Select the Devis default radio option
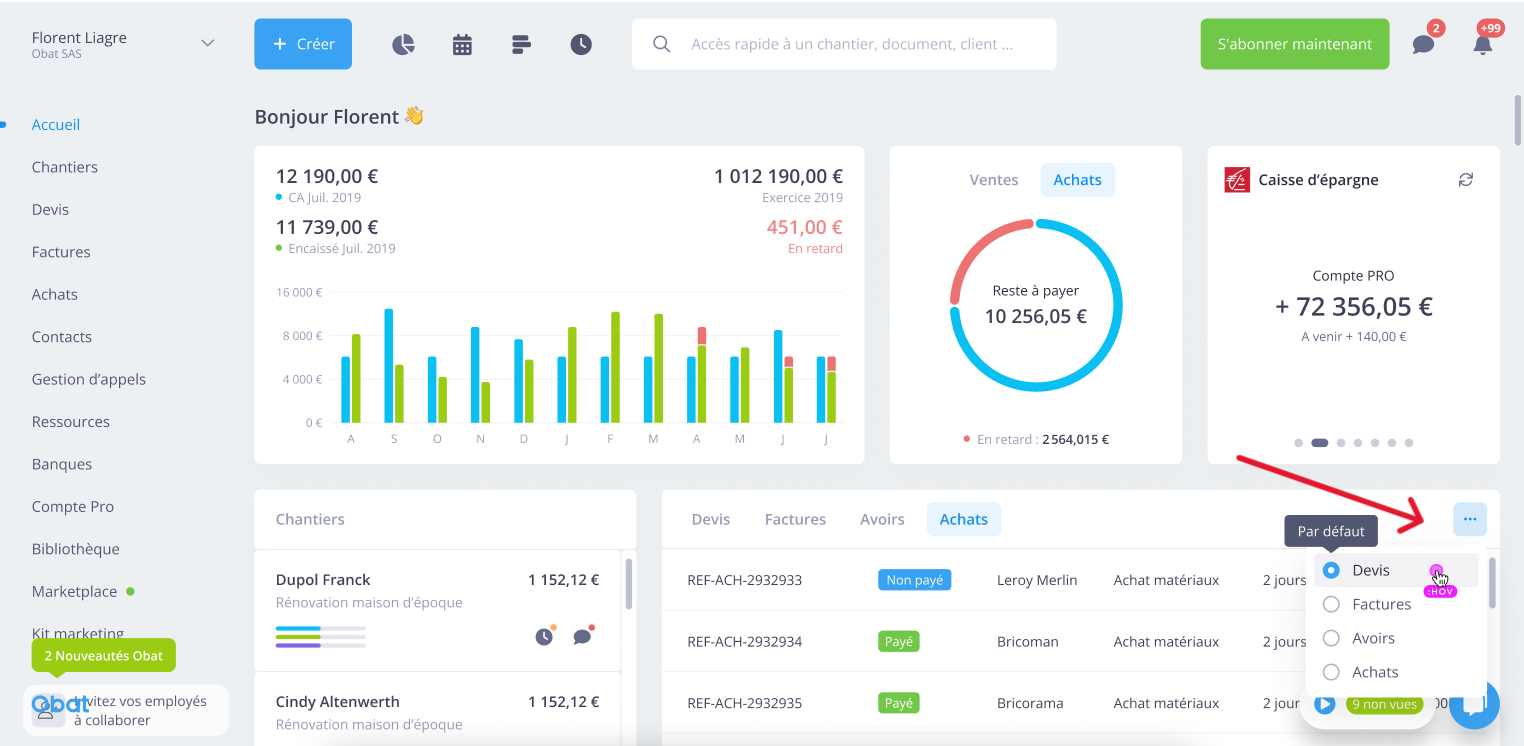1524x746 pixels. [x=1331, y=570]
